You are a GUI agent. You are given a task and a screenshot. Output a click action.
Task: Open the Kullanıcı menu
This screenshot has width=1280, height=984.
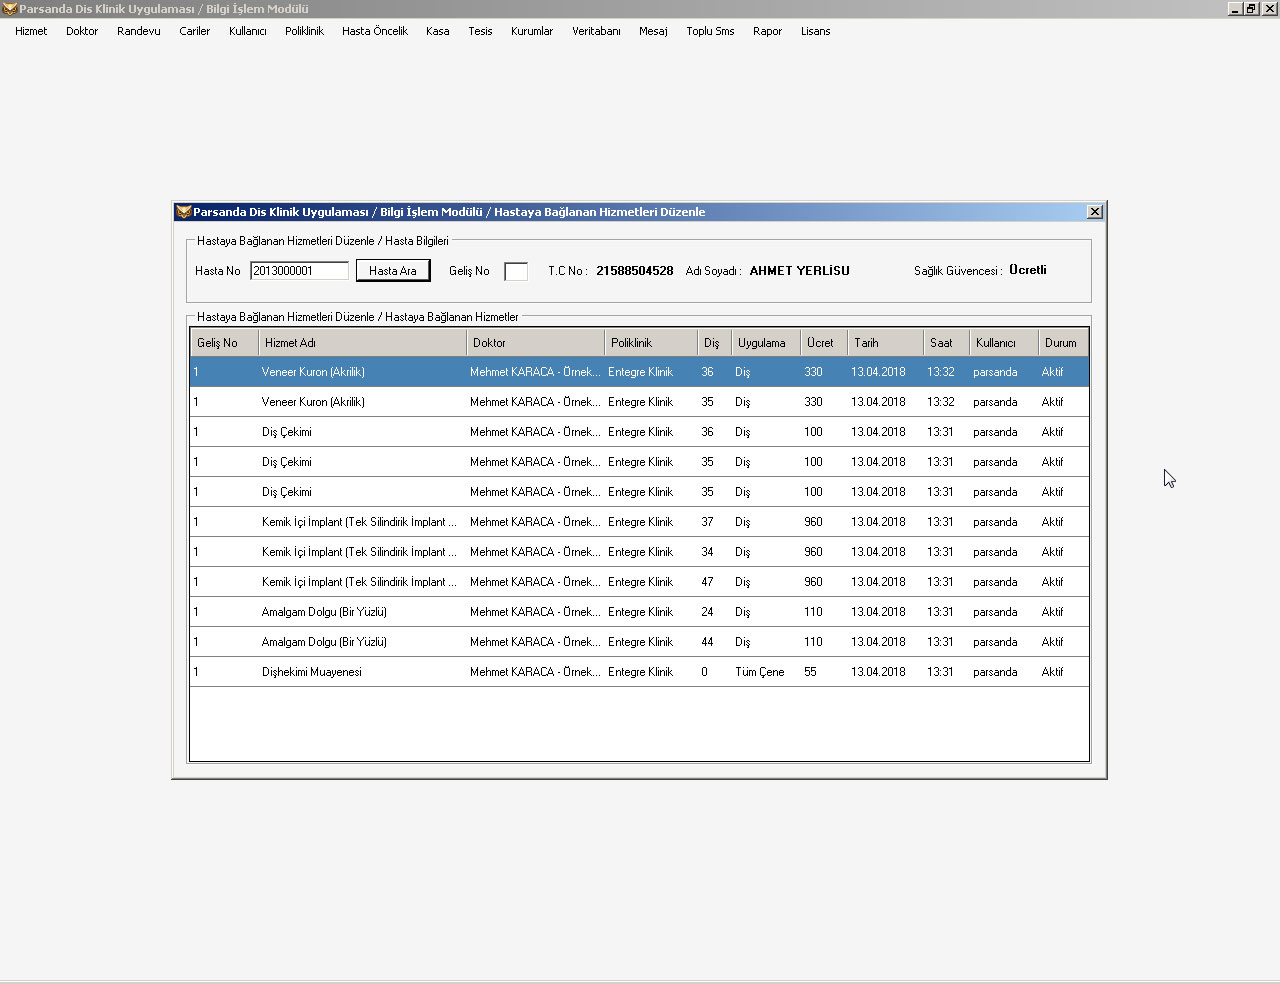(247, 31)
